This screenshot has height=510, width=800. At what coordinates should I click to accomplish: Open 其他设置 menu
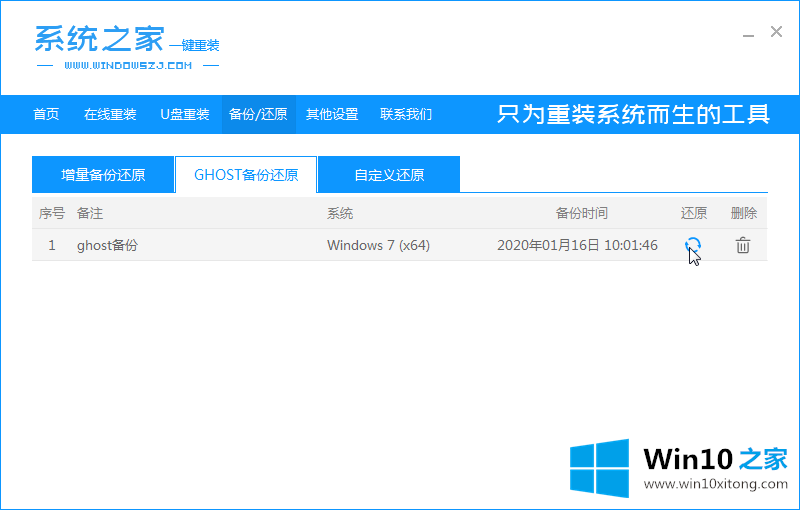coord(332,114)
